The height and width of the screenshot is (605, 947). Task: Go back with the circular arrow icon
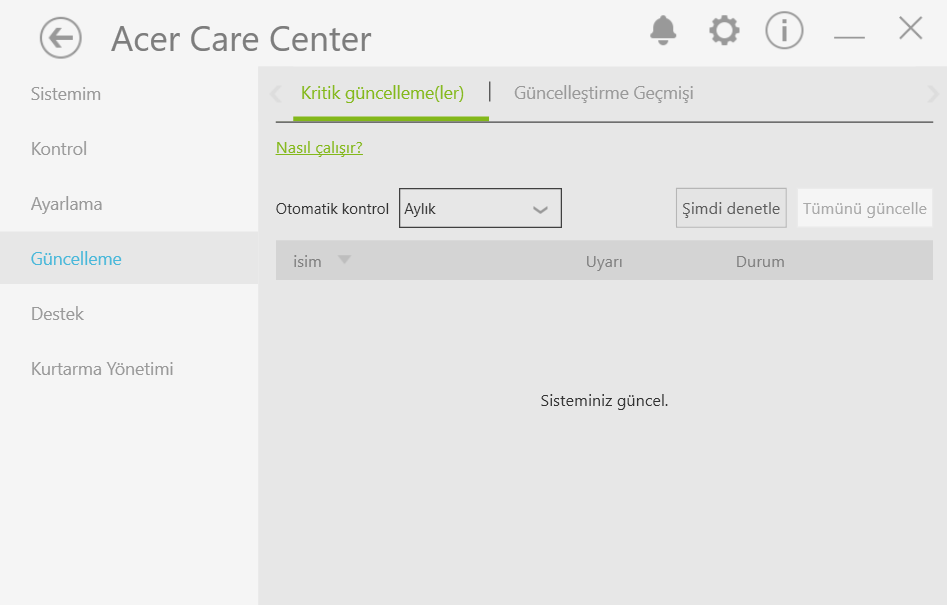click(60, 37)
